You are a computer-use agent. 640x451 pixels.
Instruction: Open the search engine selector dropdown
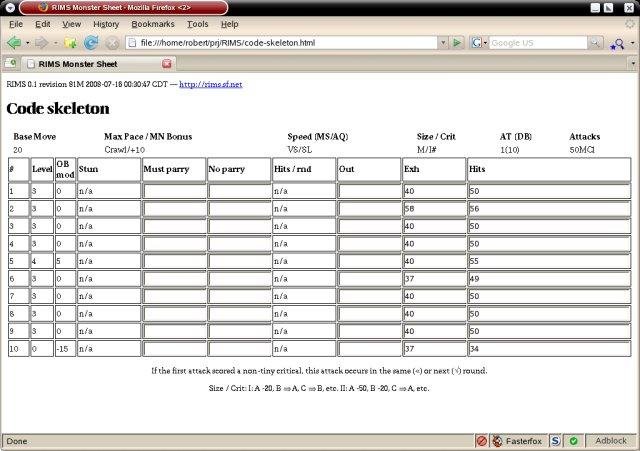tap(478, 42)
